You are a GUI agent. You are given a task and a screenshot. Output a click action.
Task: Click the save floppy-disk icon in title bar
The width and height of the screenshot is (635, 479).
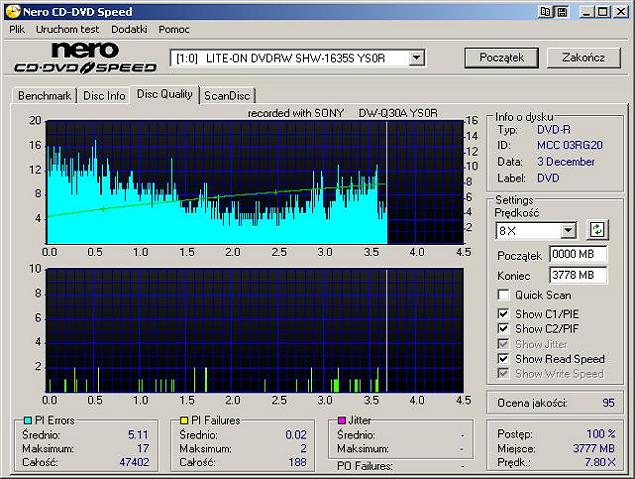(x=562, y=12)
